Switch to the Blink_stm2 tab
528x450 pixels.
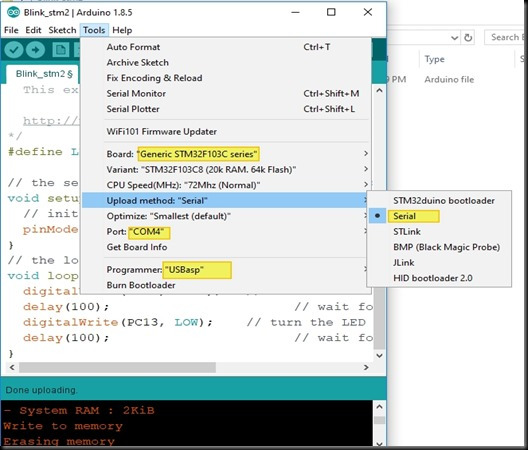(x=44, y=74)
